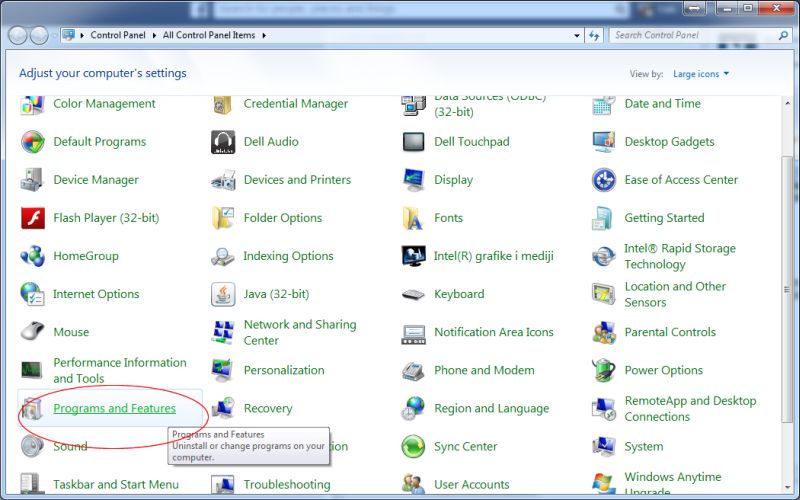800x500 pixels.
Task: Open the Date and Time link
Action: coord(662,104)
